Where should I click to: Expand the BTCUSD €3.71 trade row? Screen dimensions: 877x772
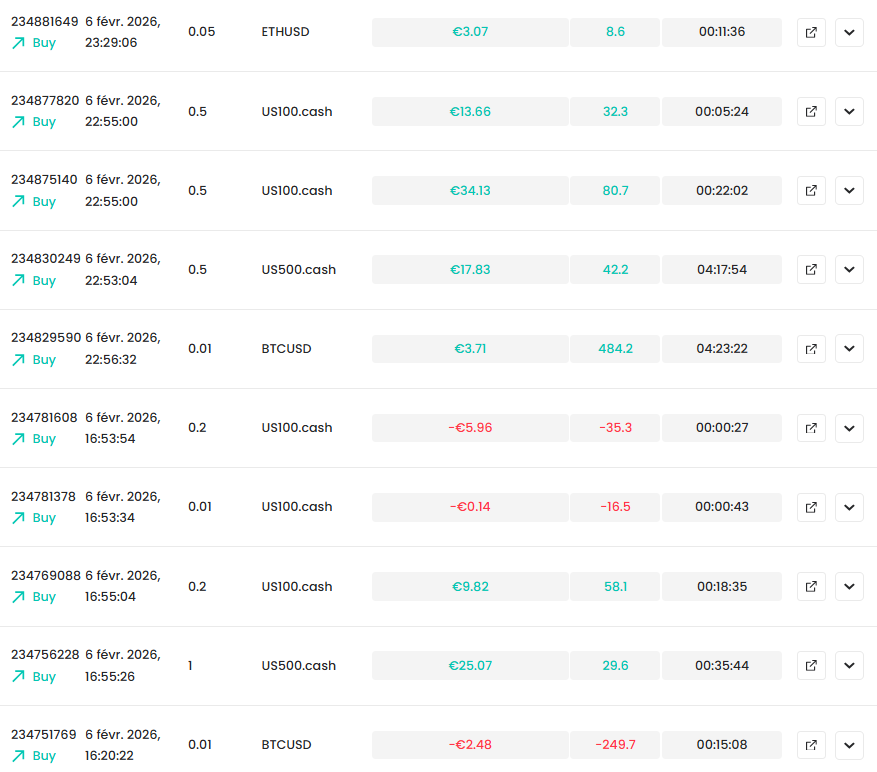(x=849, y=349)
